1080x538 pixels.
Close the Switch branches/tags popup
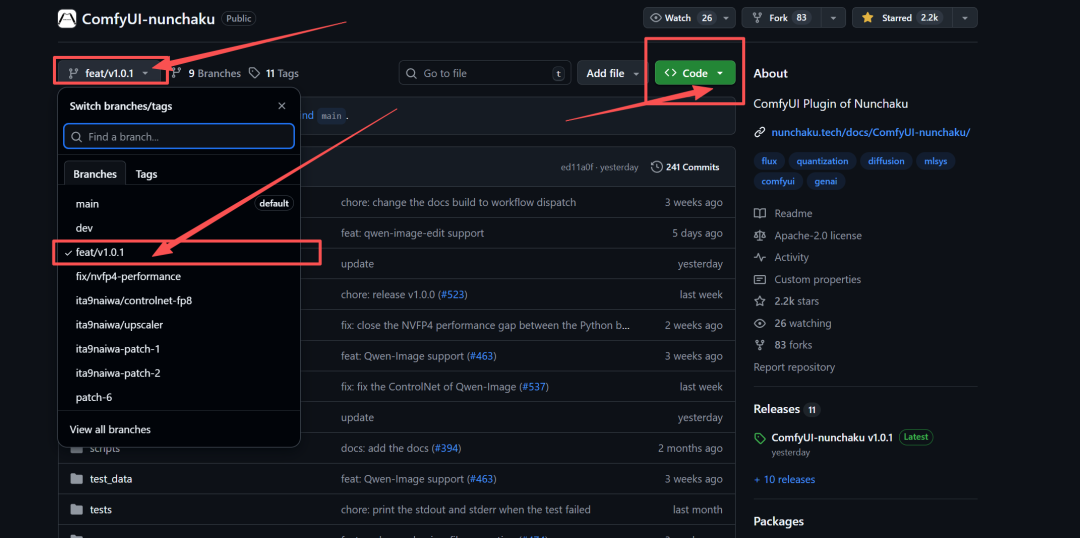point(281,106)
